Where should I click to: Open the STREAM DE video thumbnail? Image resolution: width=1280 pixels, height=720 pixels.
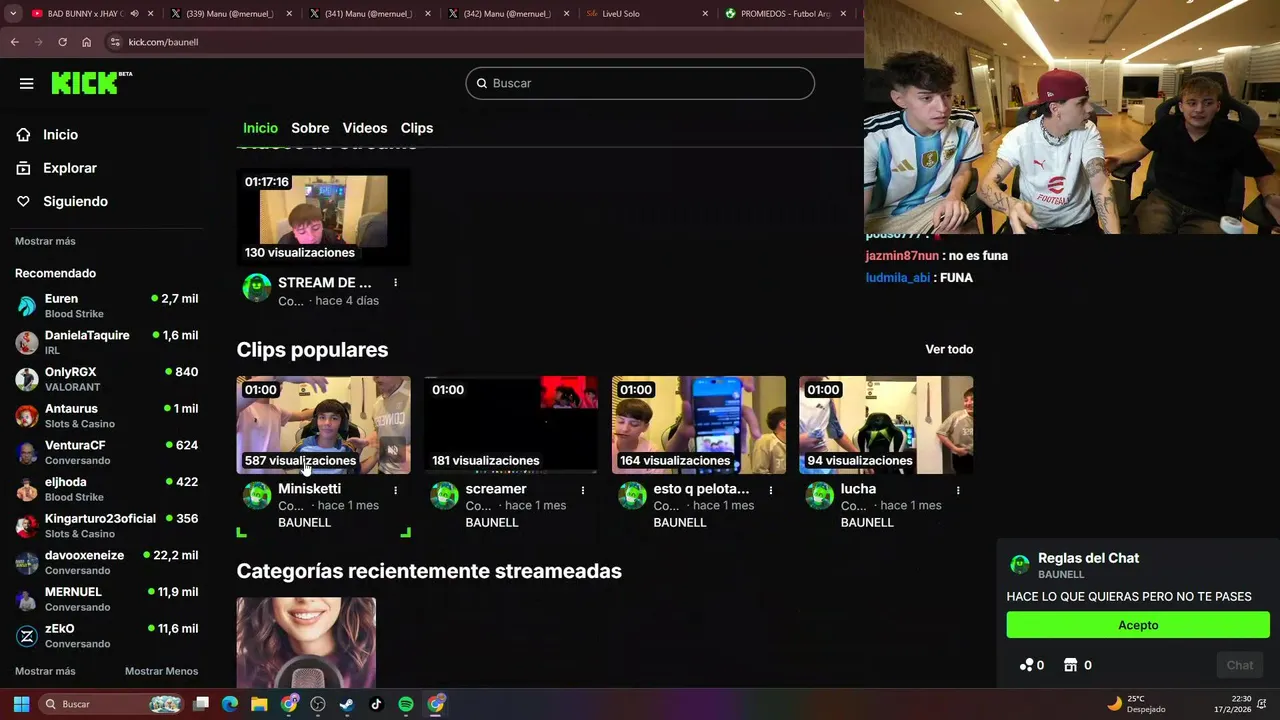[323, 216]
